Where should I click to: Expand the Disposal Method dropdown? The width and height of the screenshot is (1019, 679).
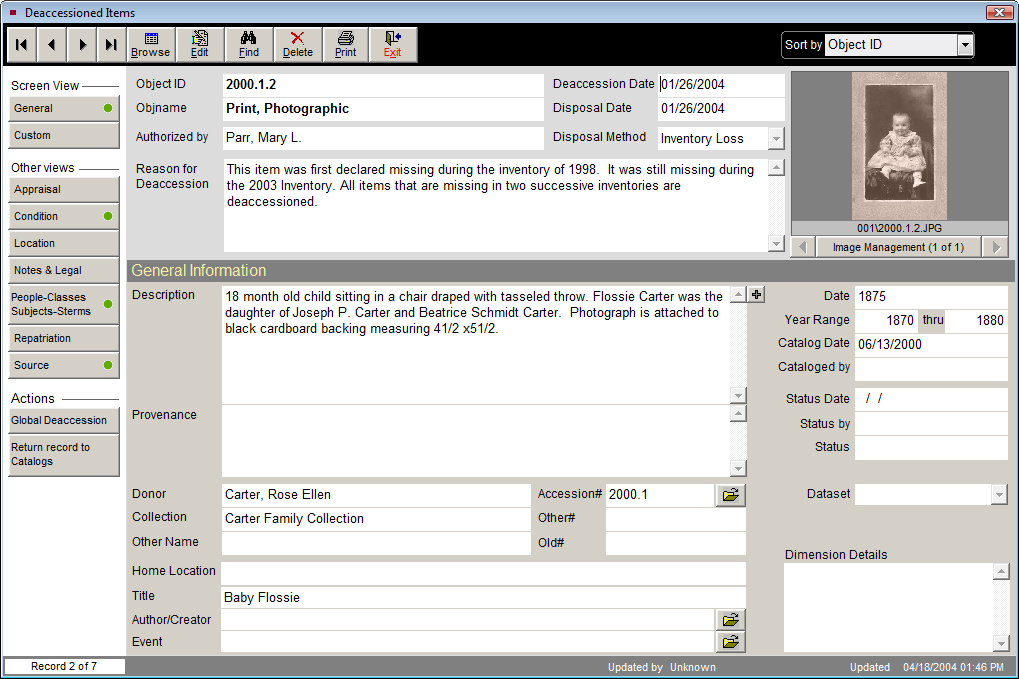(775, 138)
